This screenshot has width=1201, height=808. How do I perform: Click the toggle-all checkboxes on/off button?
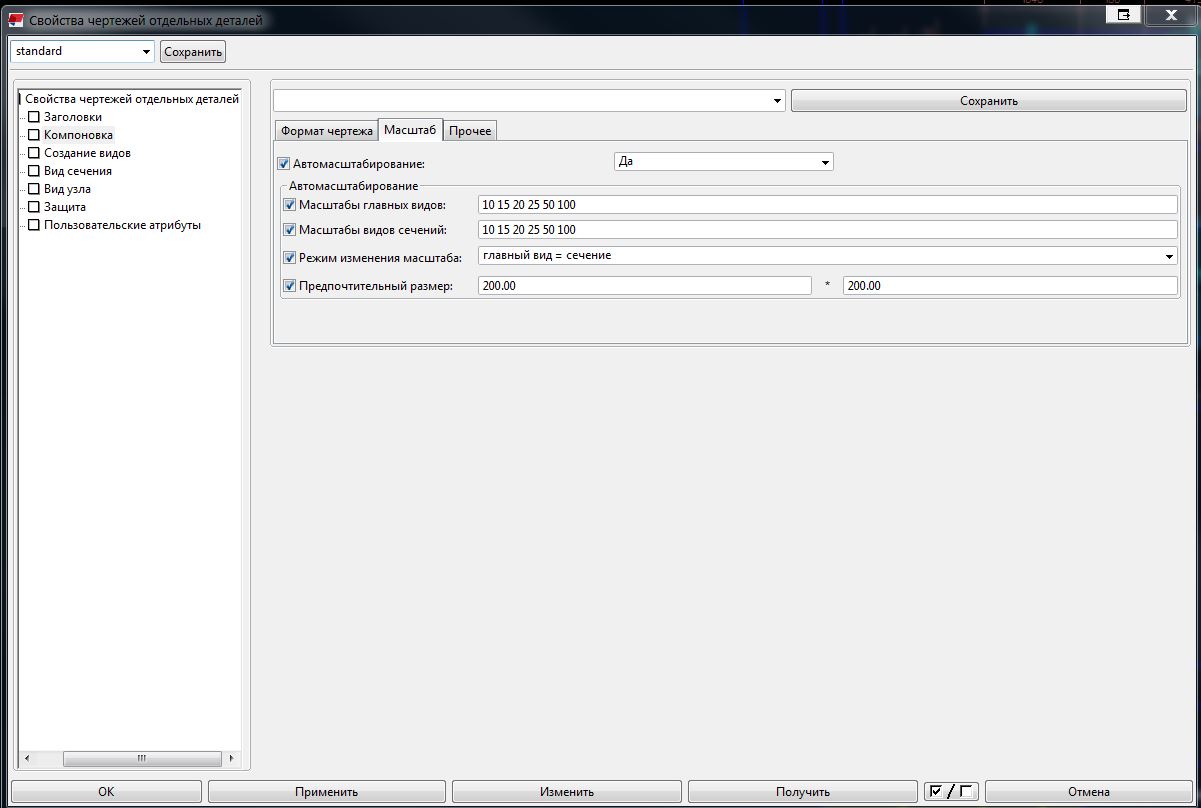950,791
